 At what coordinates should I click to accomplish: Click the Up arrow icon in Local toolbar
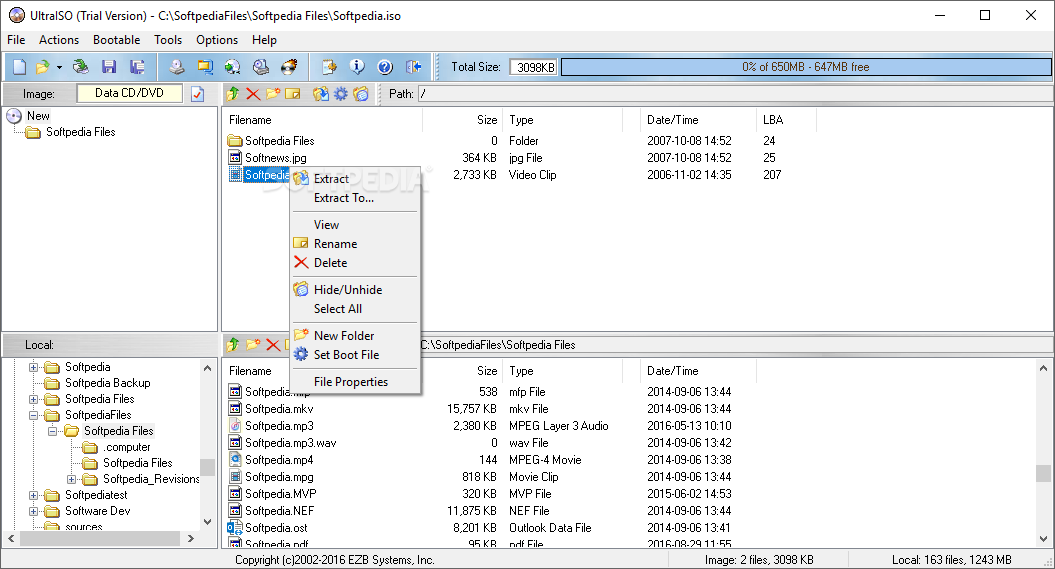click(x=233, y=344)
